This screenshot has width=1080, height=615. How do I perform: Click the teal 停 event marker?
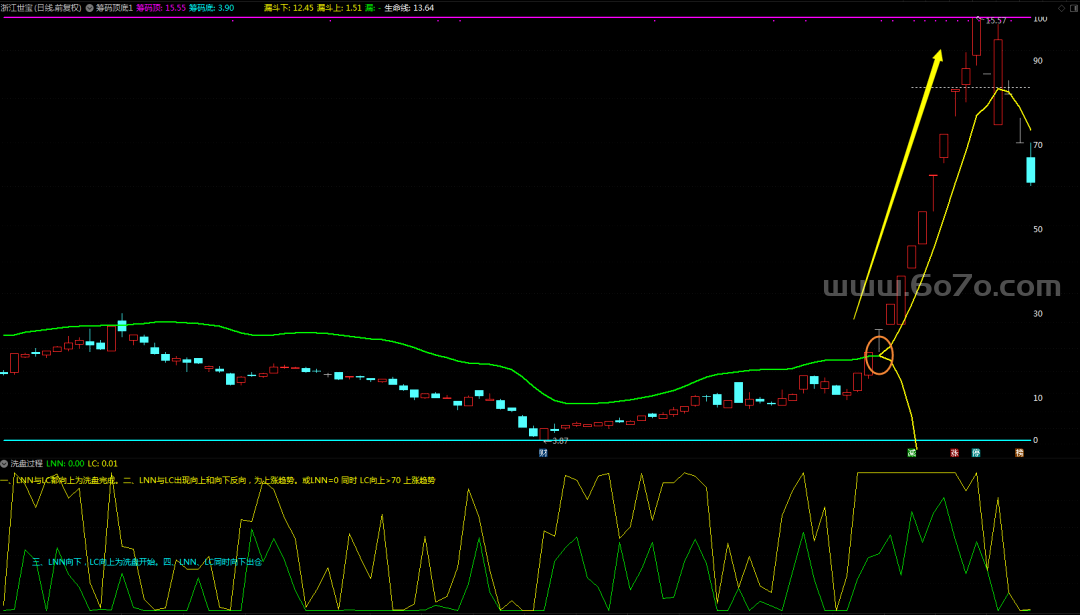pos(976,453)
